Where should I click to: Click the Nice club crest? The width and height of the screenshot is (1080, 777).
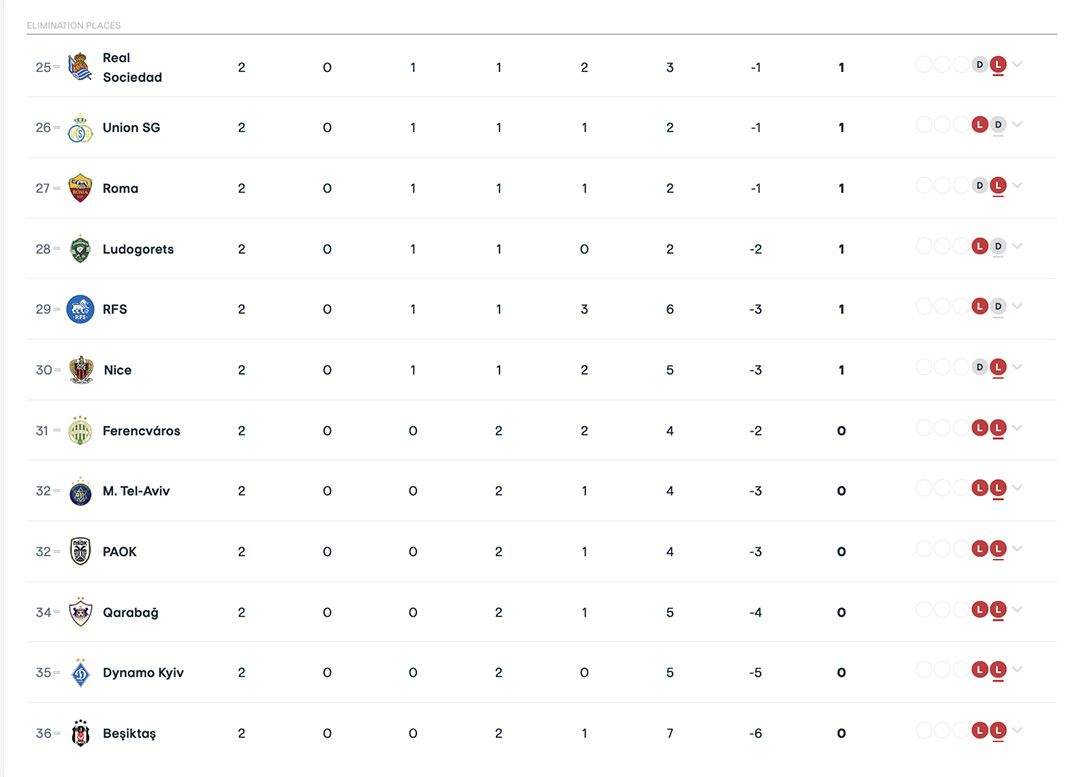coord(81,370)
